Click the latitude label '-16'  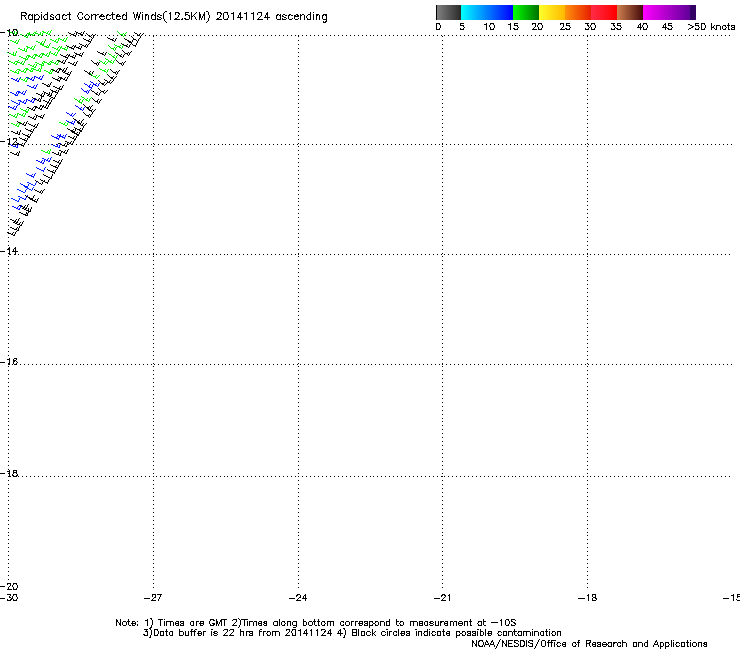[x=9, y=362]
